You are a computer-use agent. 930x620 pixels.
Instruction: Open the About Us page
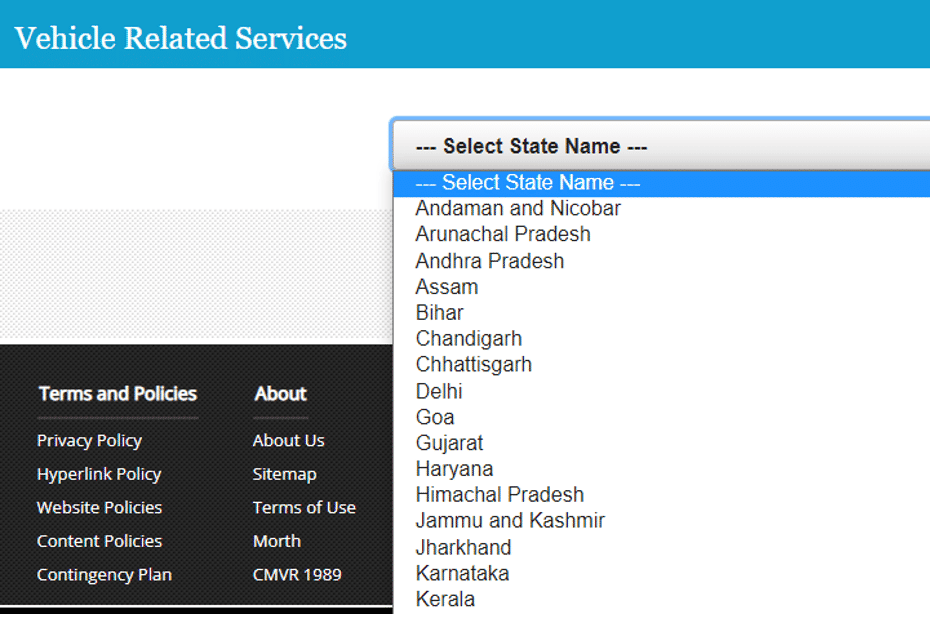point(288,441)
